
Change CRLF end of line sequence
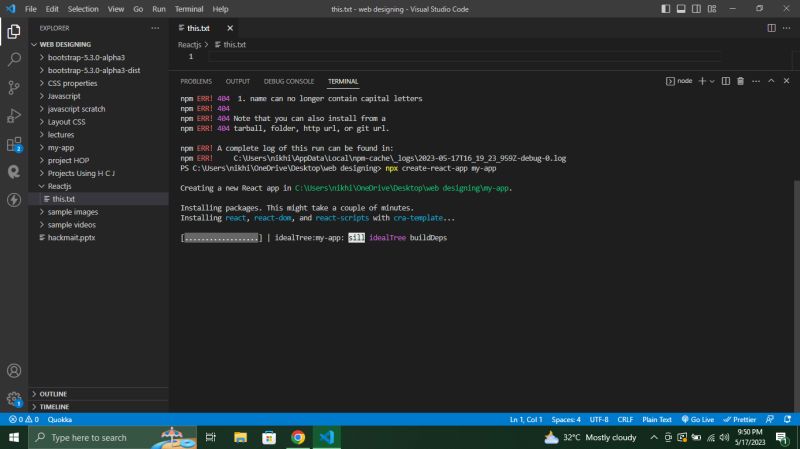pos(625,419)
